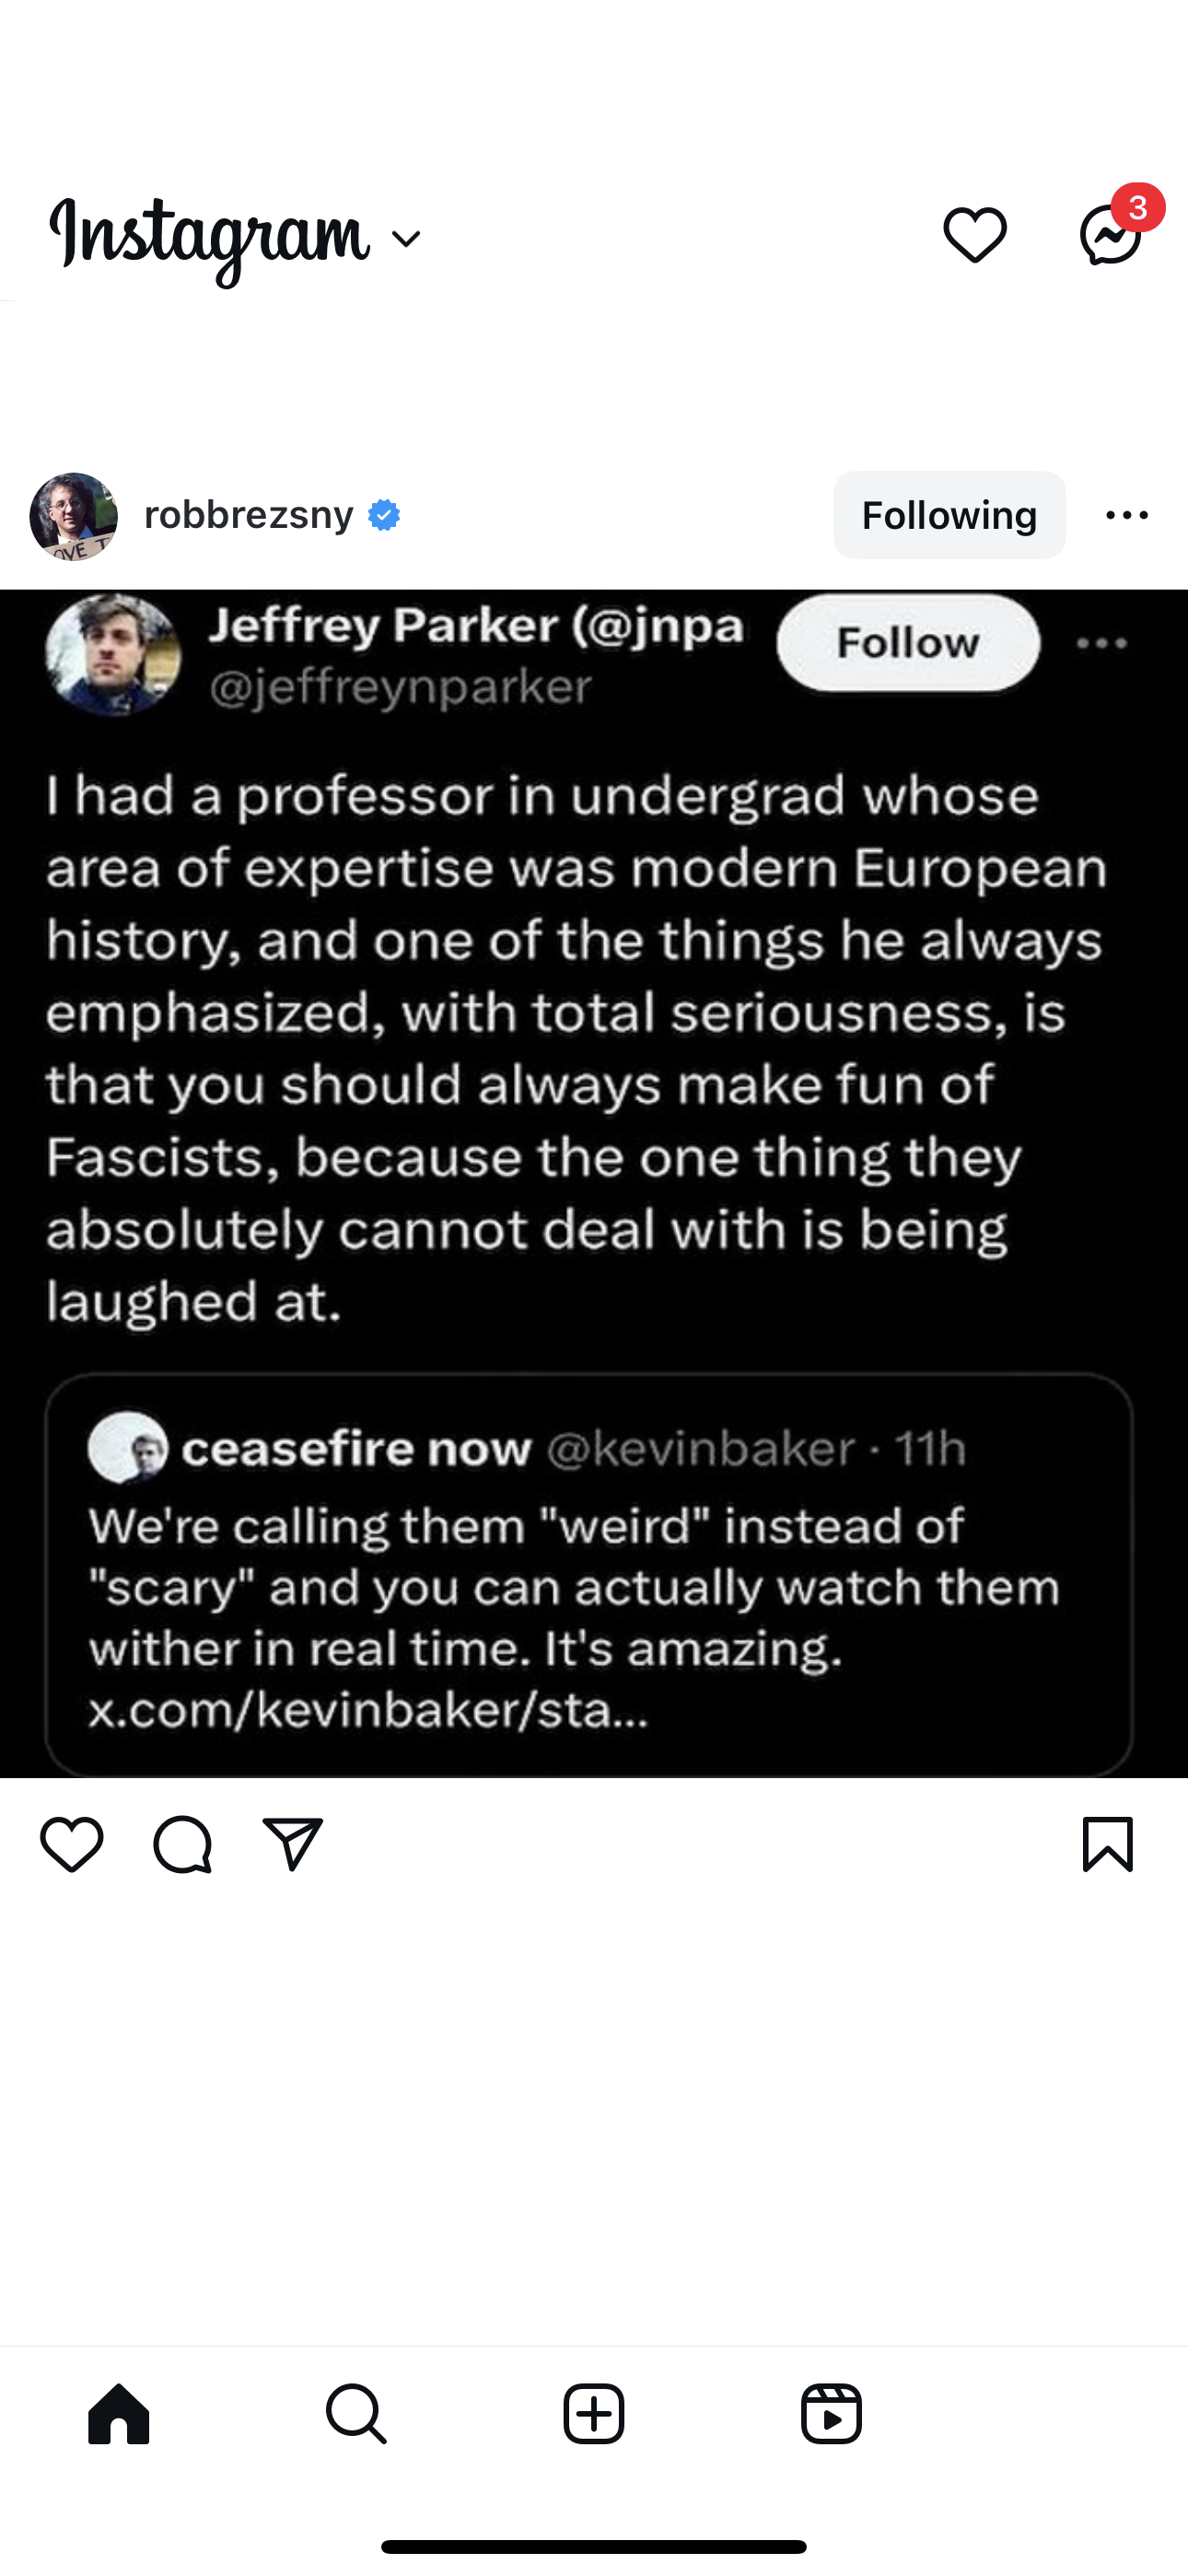The image size is (1188, 2576).
Task: Like the robbrezsny post
Action: [x=71, y=1845]
